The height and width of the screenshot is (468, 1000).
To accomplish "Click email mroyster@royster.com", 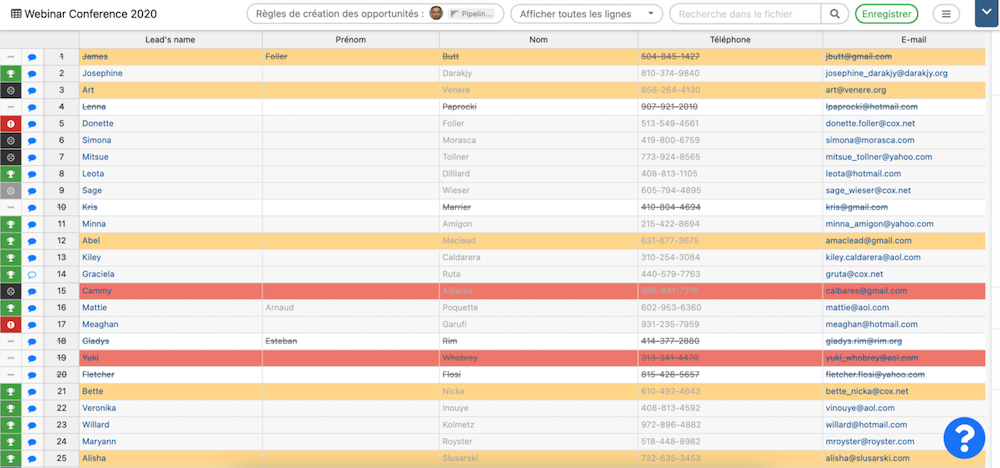I will pyautogui.click(x=870, y=441).
